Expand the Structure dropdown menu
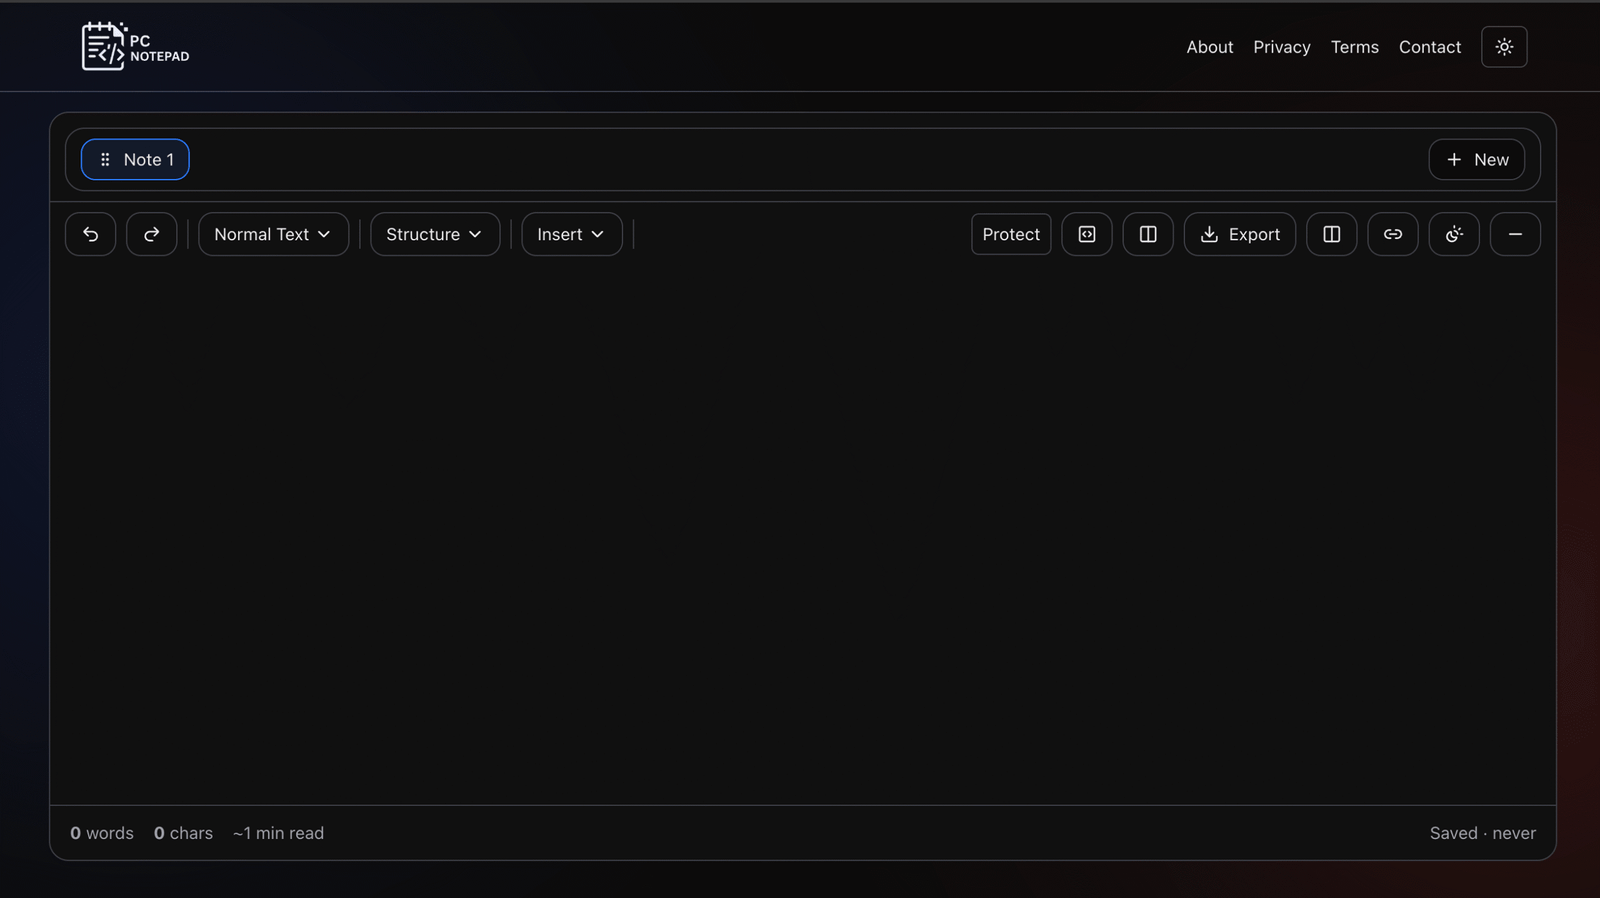Image resolution: width=1600 pixels, height=898 pixels. pos(435,234)
